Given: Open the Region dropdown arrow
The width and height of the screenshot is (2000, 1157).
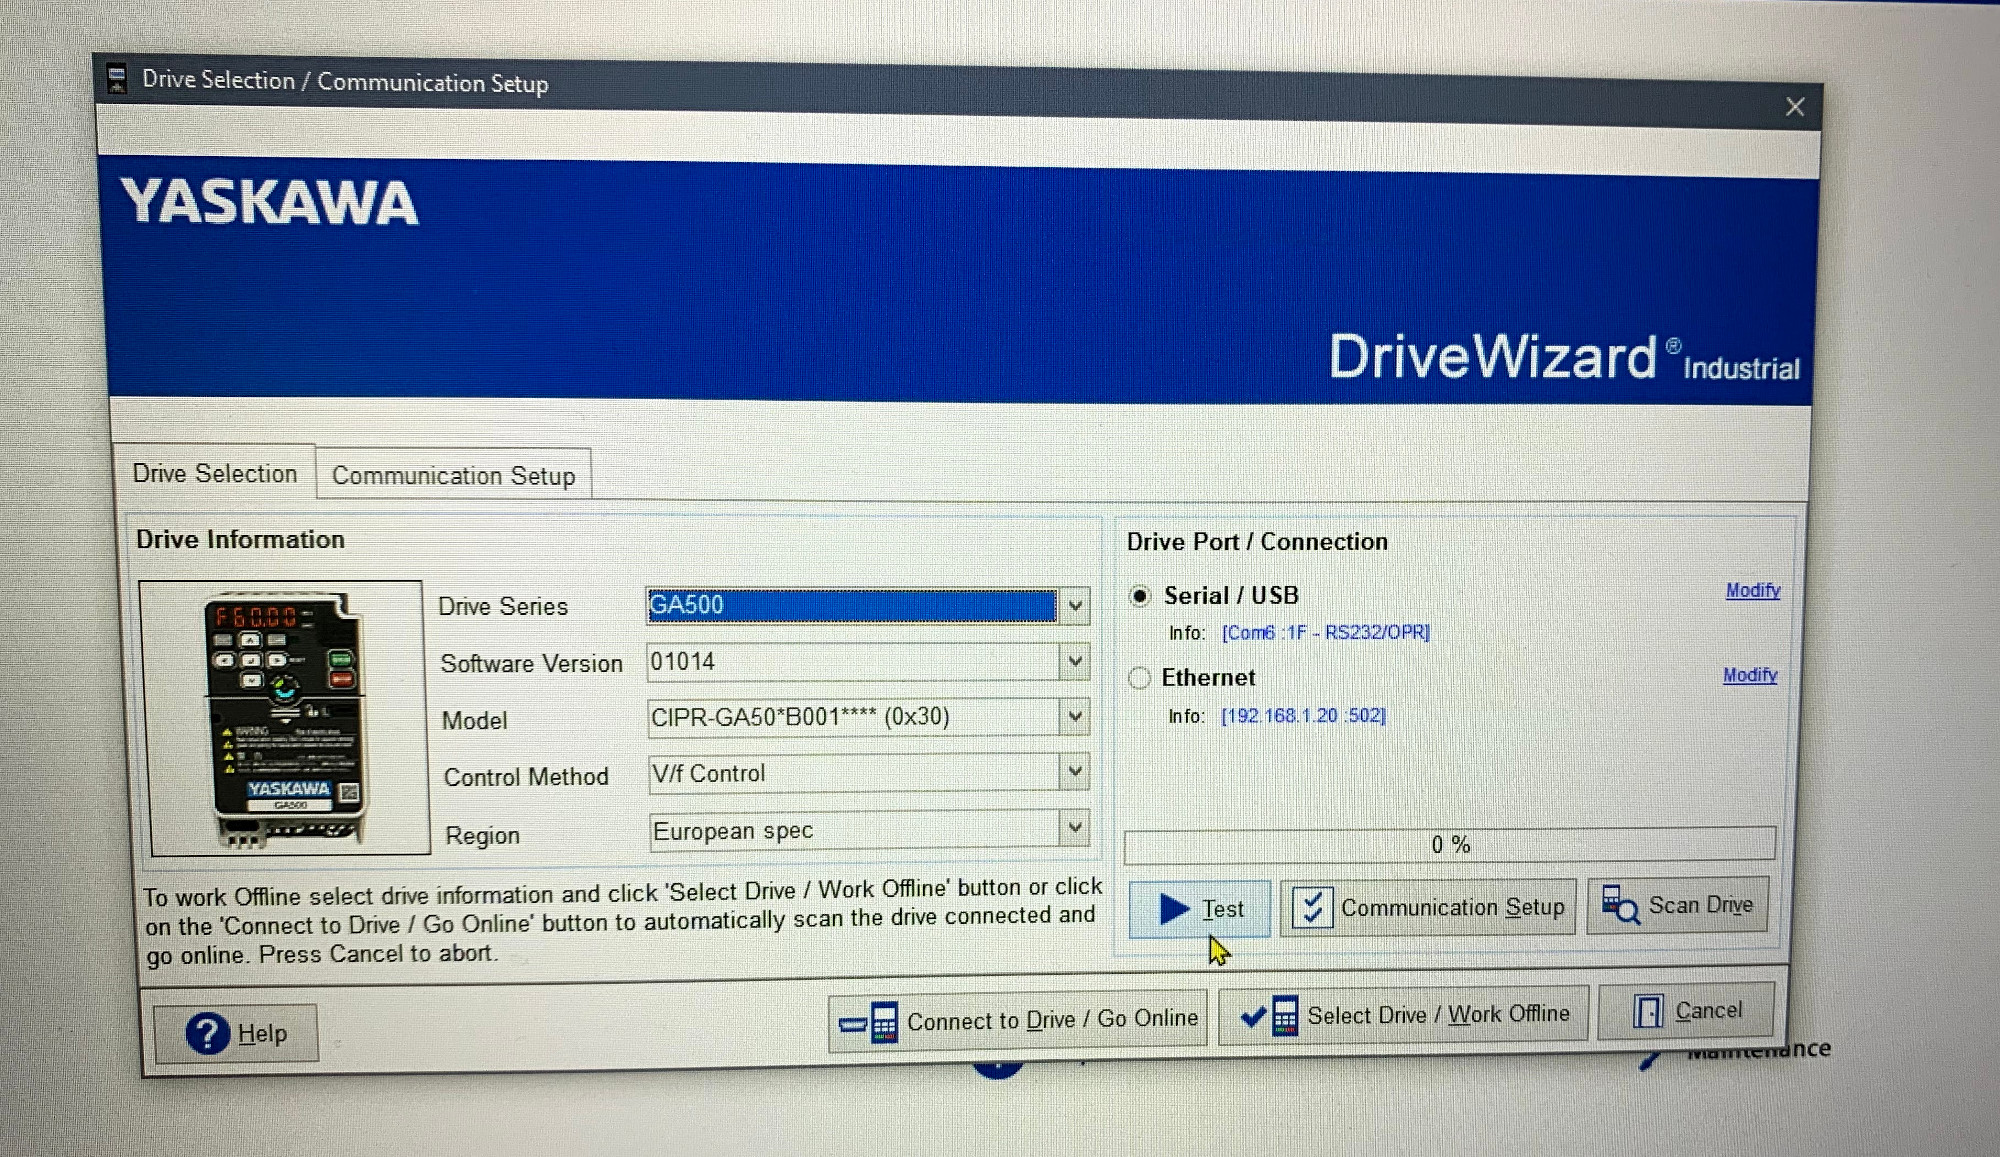Looking at the screenshot, I should (x=1075, y=827).
